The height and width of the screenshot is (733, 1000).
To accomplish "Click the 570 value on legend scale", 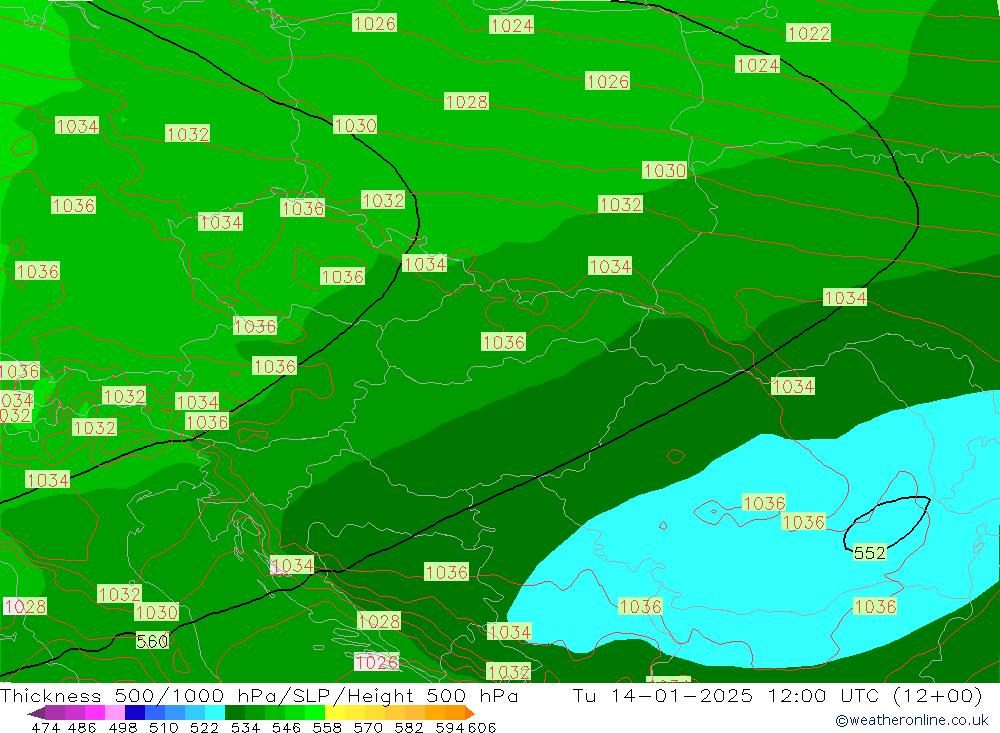I will [x=369, y=727].
